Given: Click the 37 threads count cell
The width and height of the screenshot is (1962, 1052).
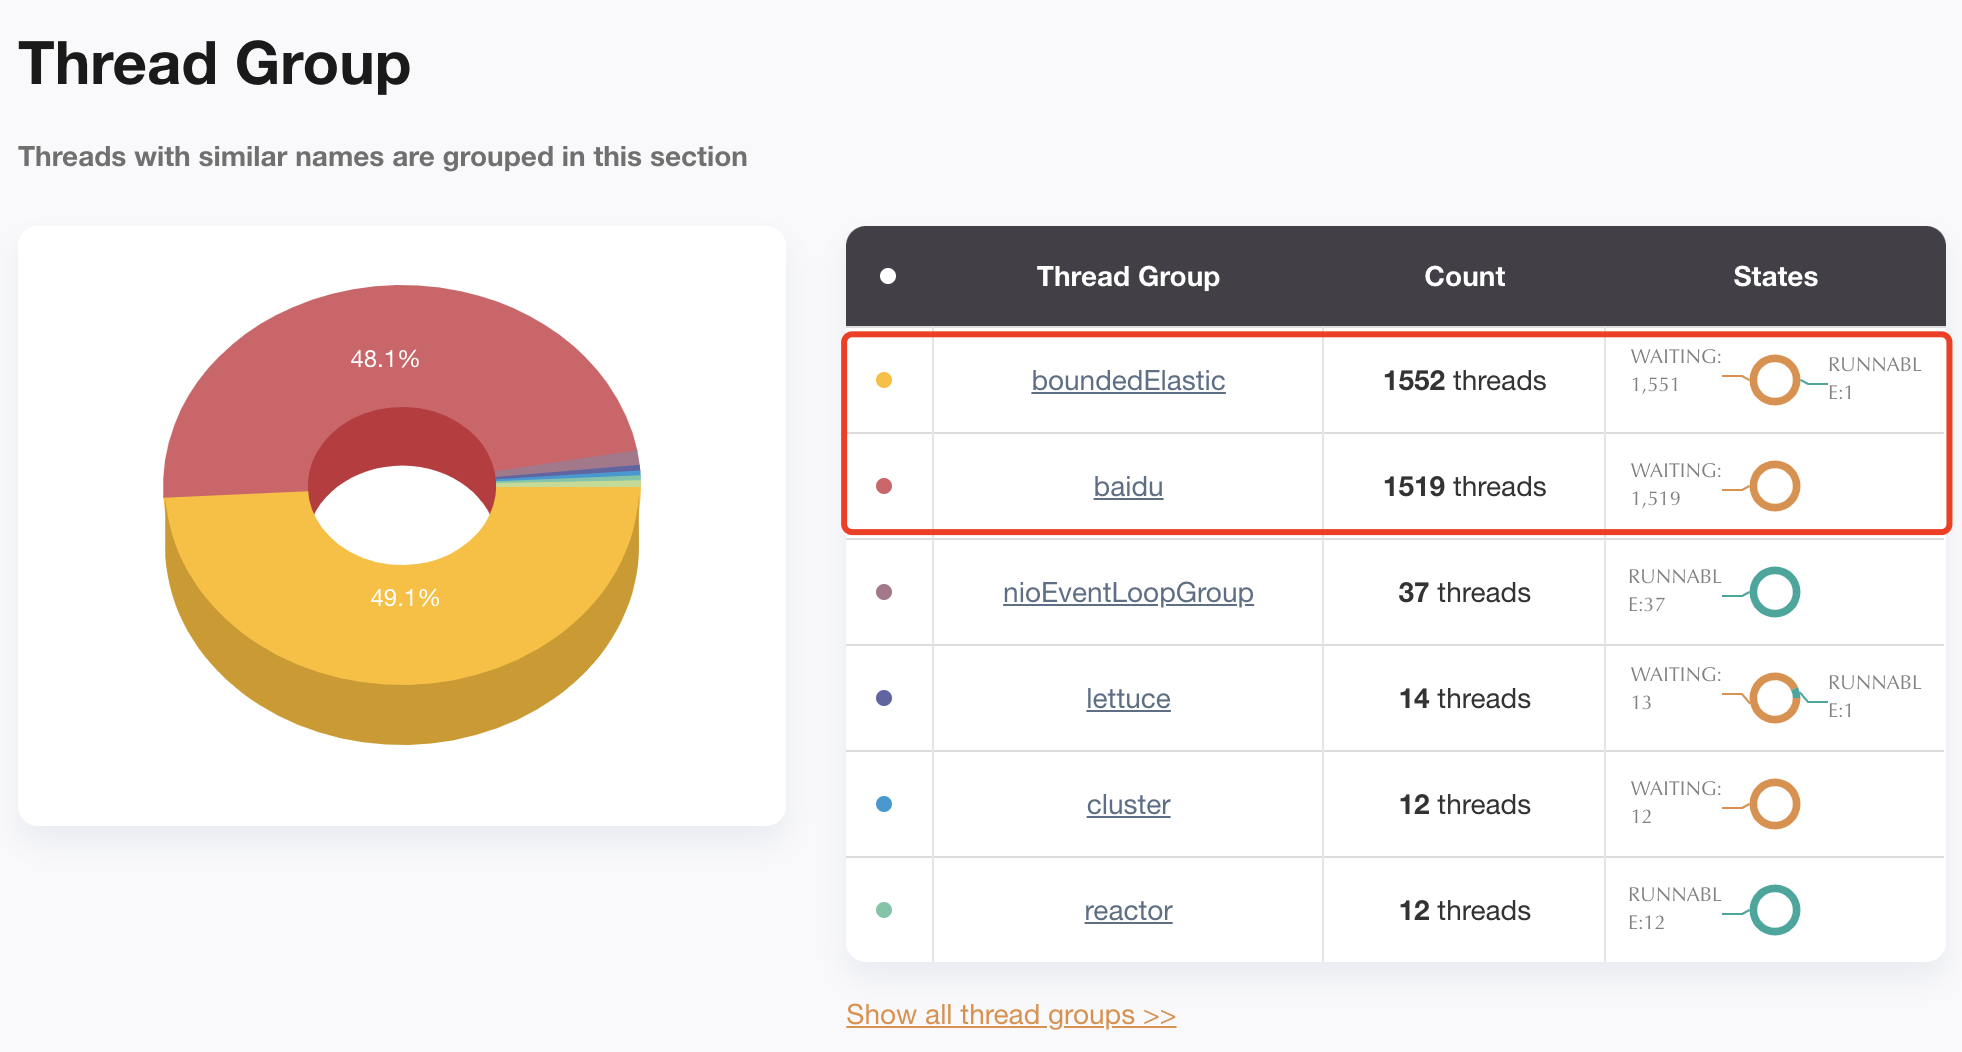Looking at the screenshot, I should coord(1464,593).
